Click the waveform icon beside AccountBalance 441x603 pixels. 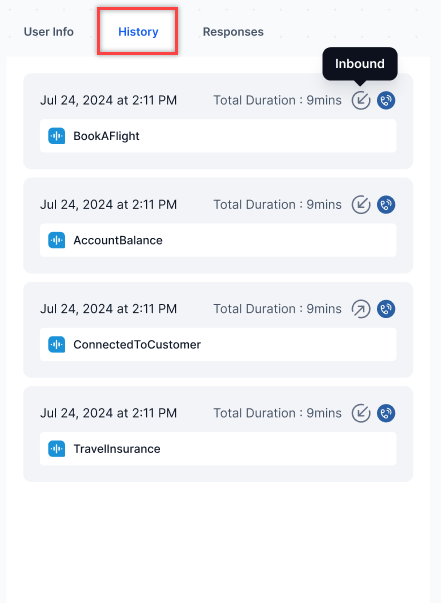pyautogui.click(x=57, y=240)
